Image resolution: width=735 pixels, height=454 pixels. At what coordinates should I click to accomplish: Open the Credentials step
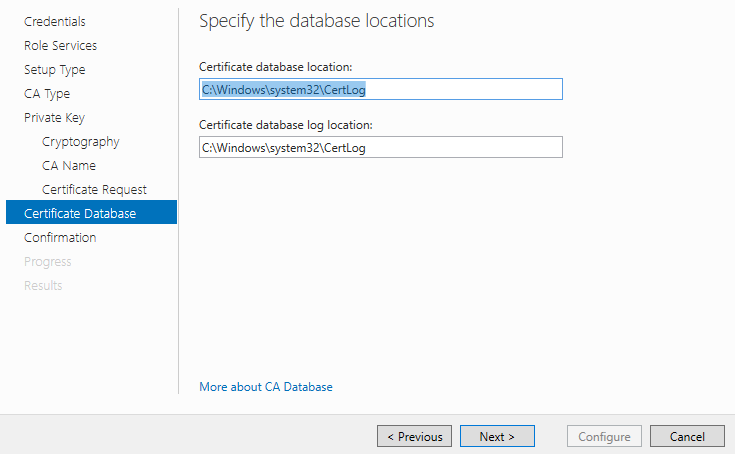coord(55,22)
